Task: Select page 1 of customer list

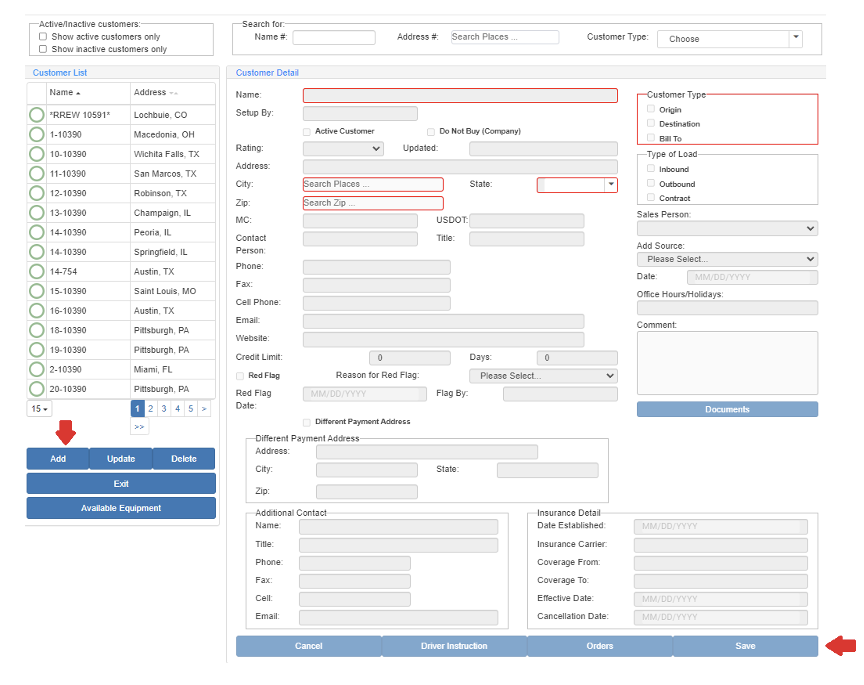Action: 137,409
